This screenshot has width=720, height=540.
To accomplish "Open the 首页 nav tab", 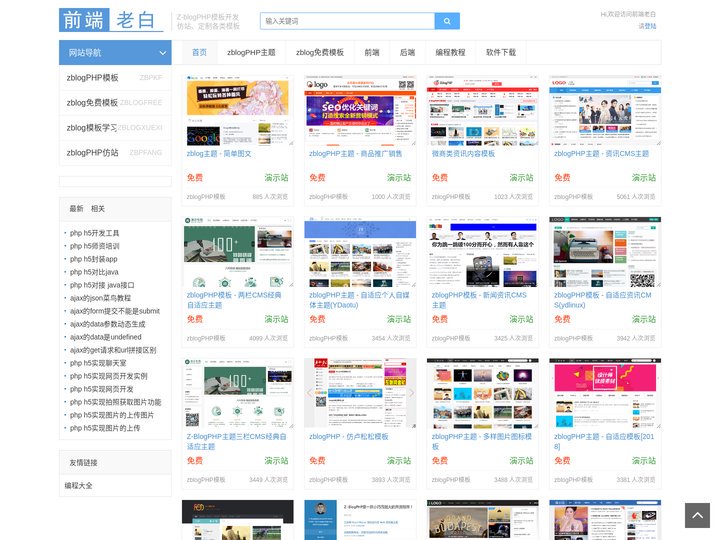I will tap(199, 52).
